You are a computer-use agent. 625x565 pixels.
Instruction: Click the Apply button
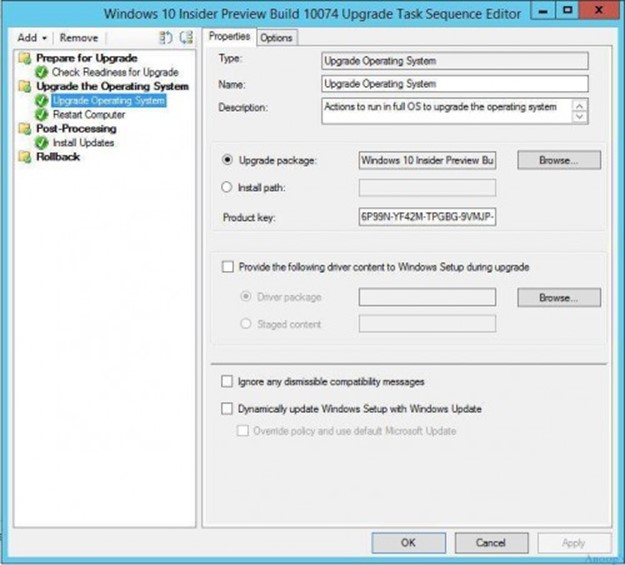pos(574,543)
